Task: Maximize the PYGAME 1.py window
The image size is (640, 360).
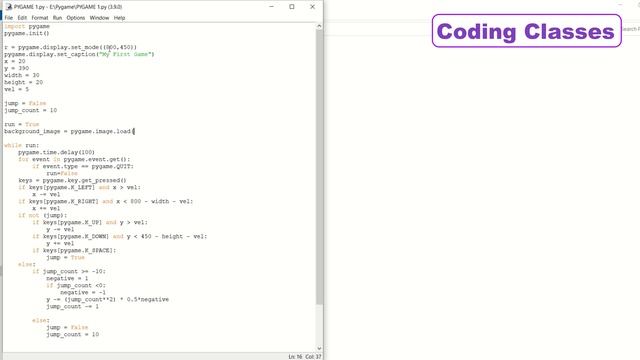Action: (x=292, y=7)
